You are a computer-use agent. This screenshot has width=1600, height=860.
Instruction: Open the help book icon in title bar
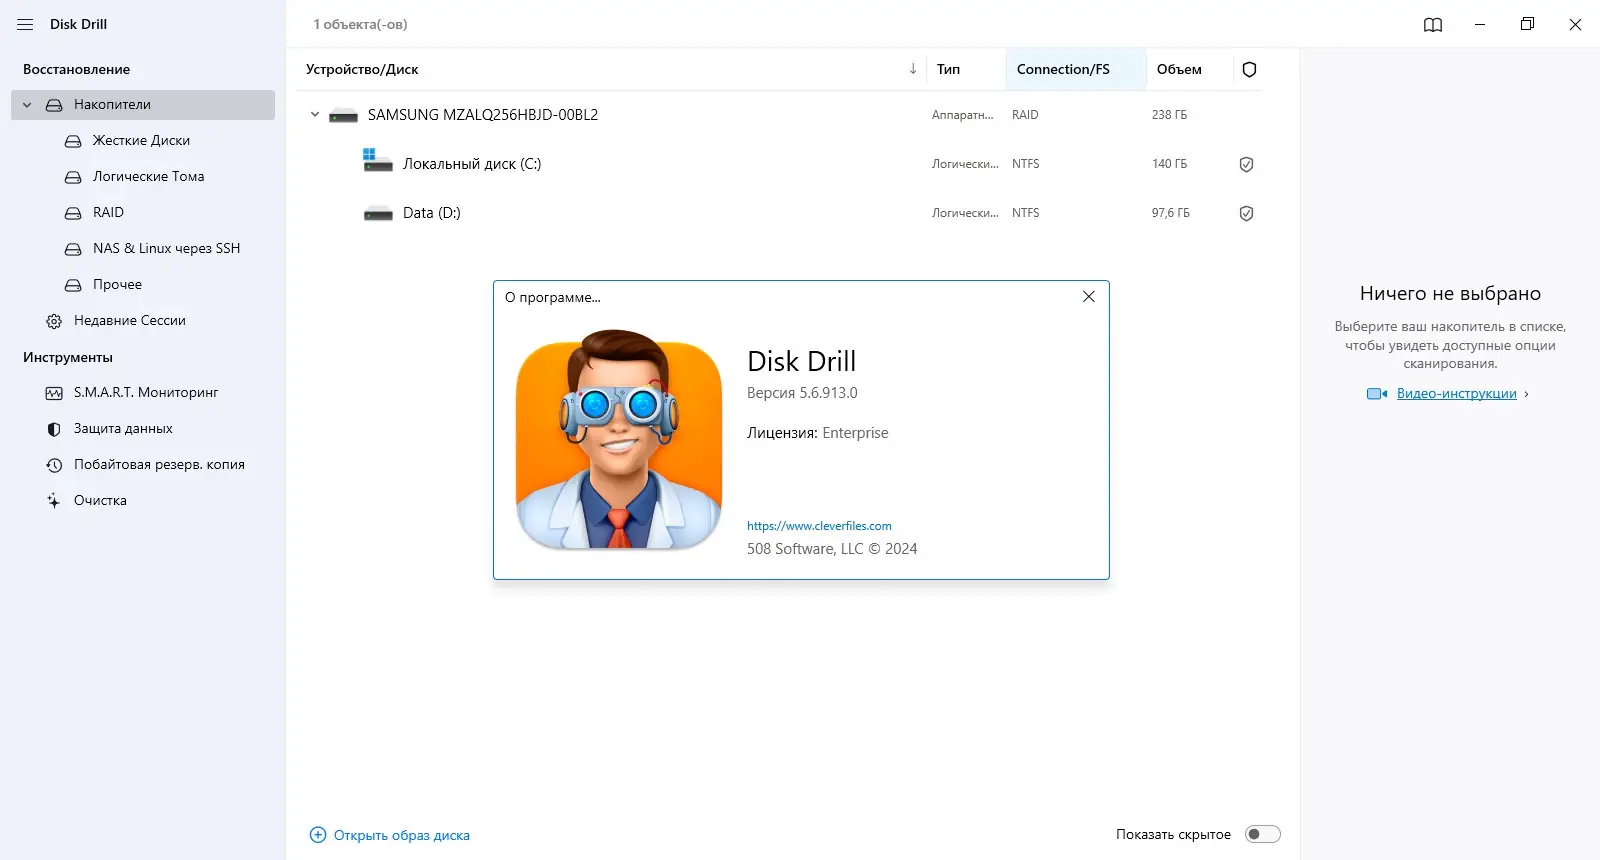[1433, 25]
